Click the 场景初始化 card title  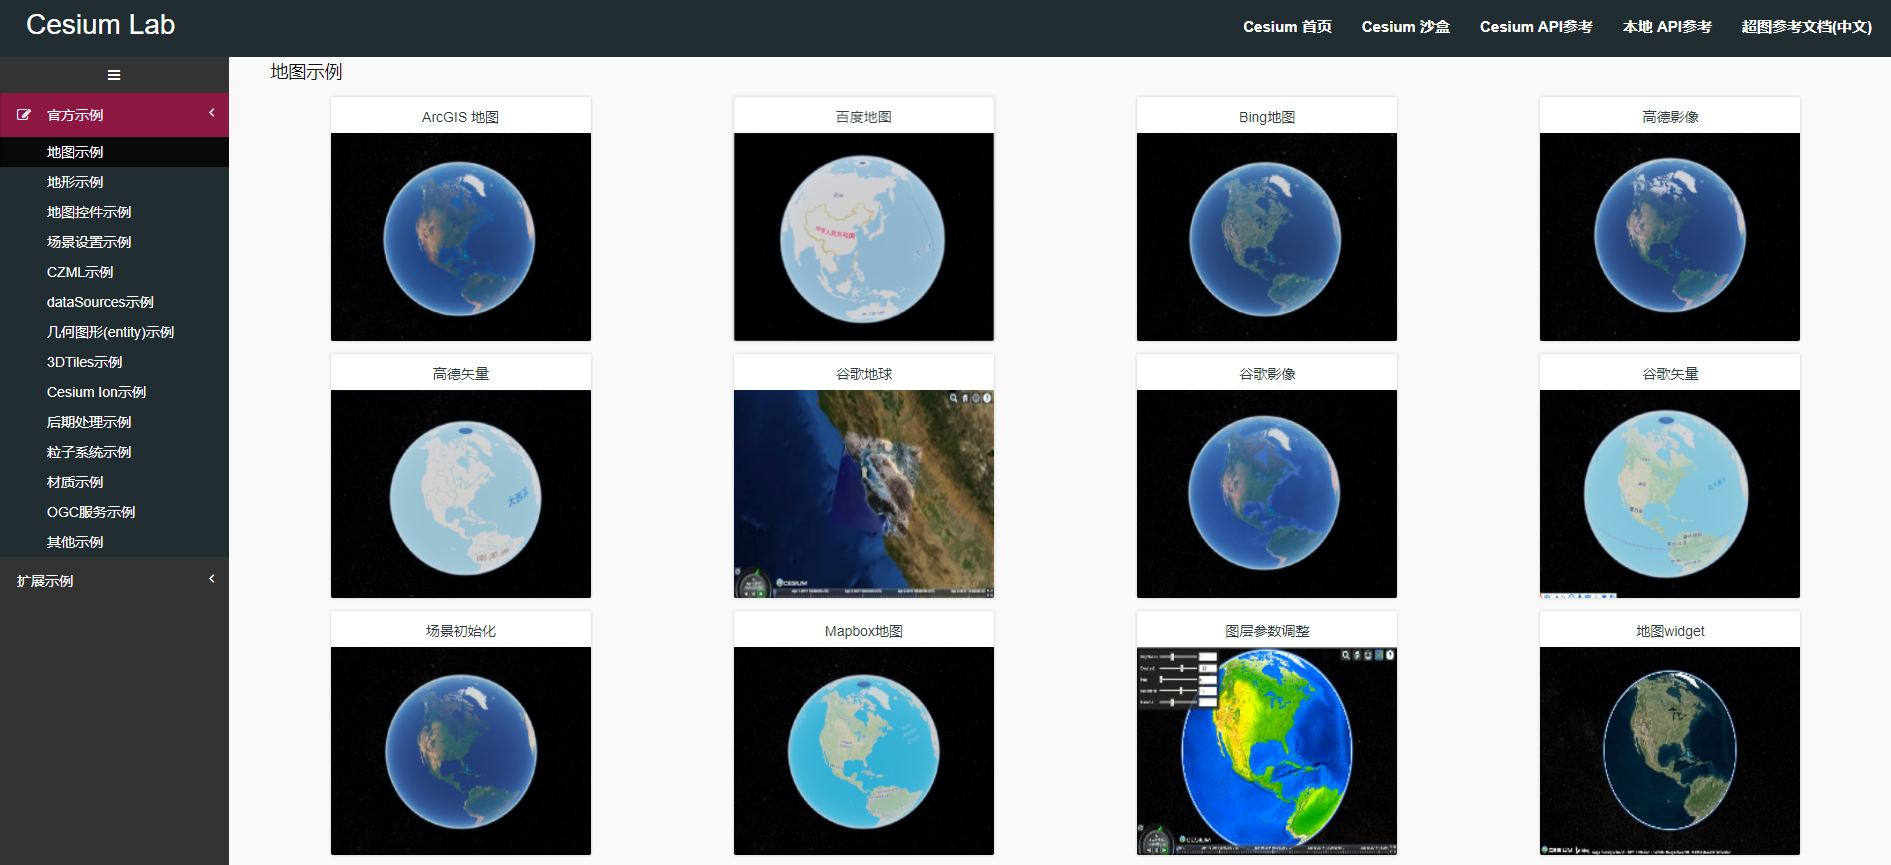pos(461,631)
